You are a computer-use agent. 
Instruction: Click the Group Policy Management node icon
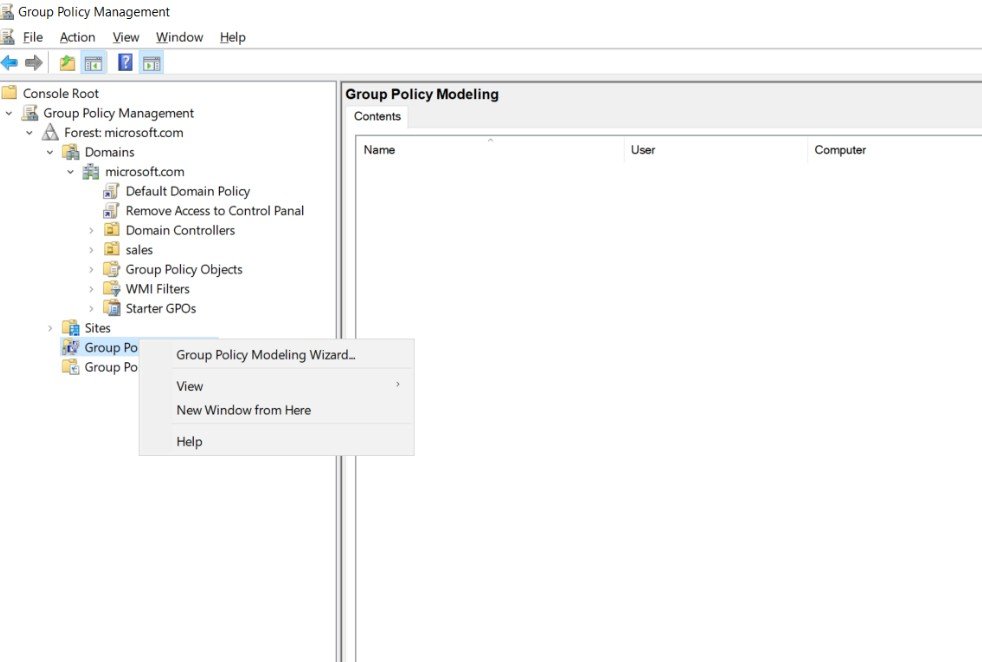[x=29, y=113]
